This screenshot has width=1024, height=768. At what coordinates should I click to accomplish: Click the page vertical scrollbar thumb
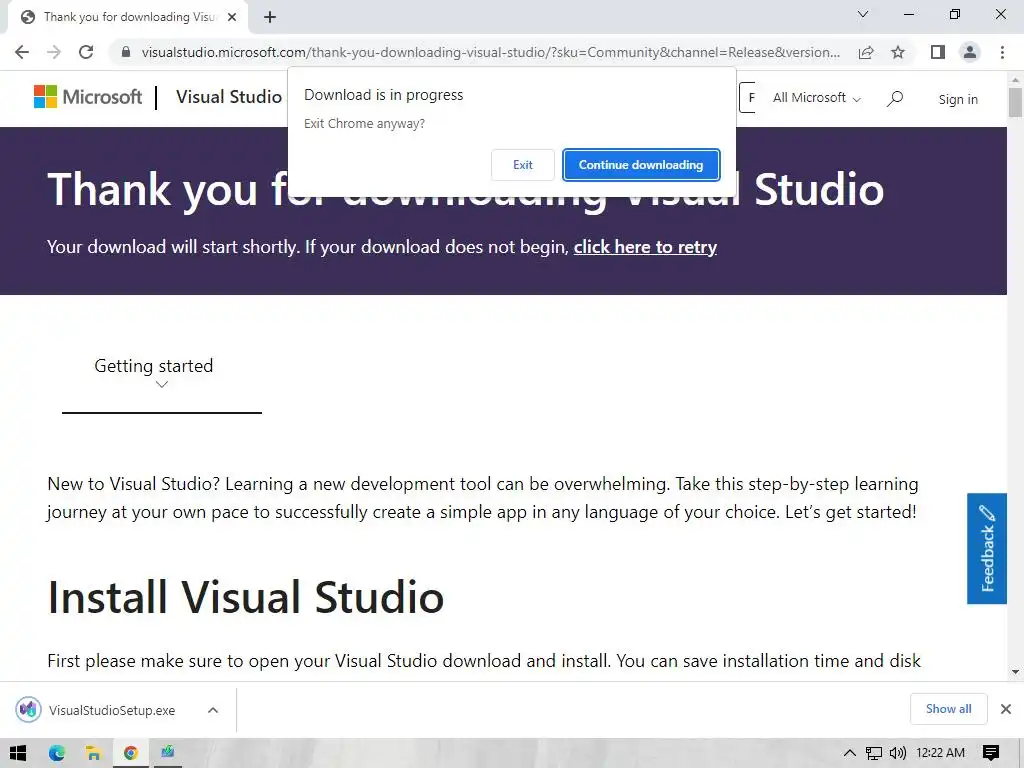(x=1015, y=103)
